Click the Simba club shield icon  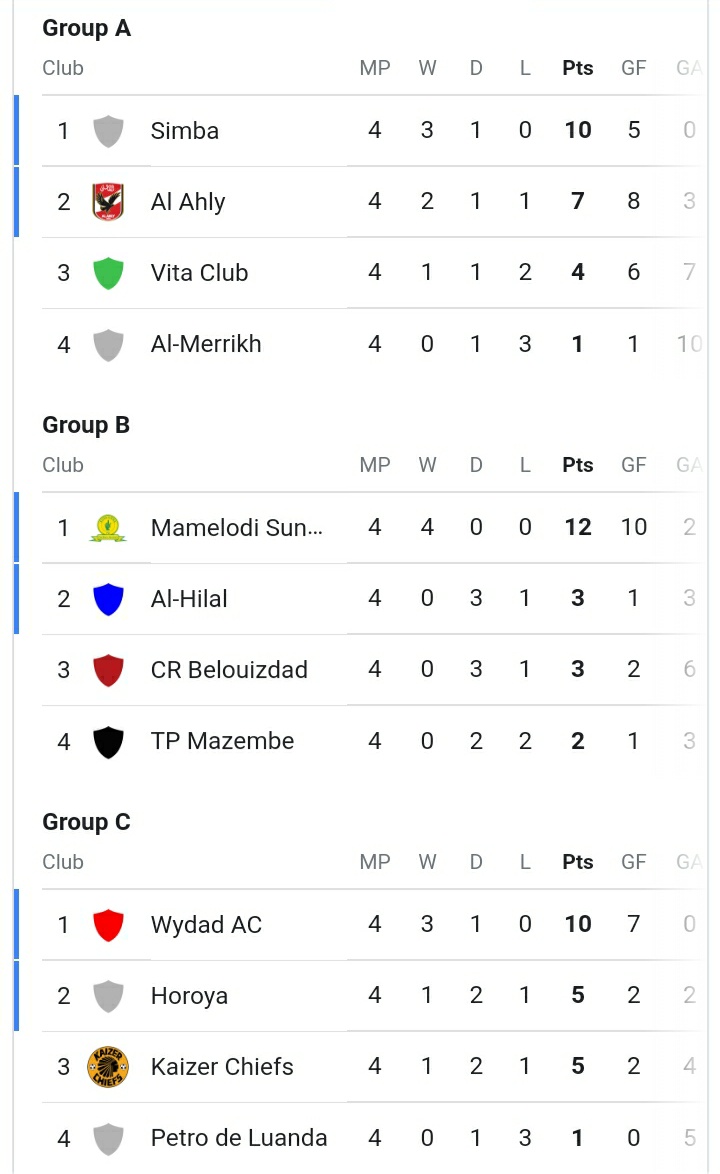108,131
